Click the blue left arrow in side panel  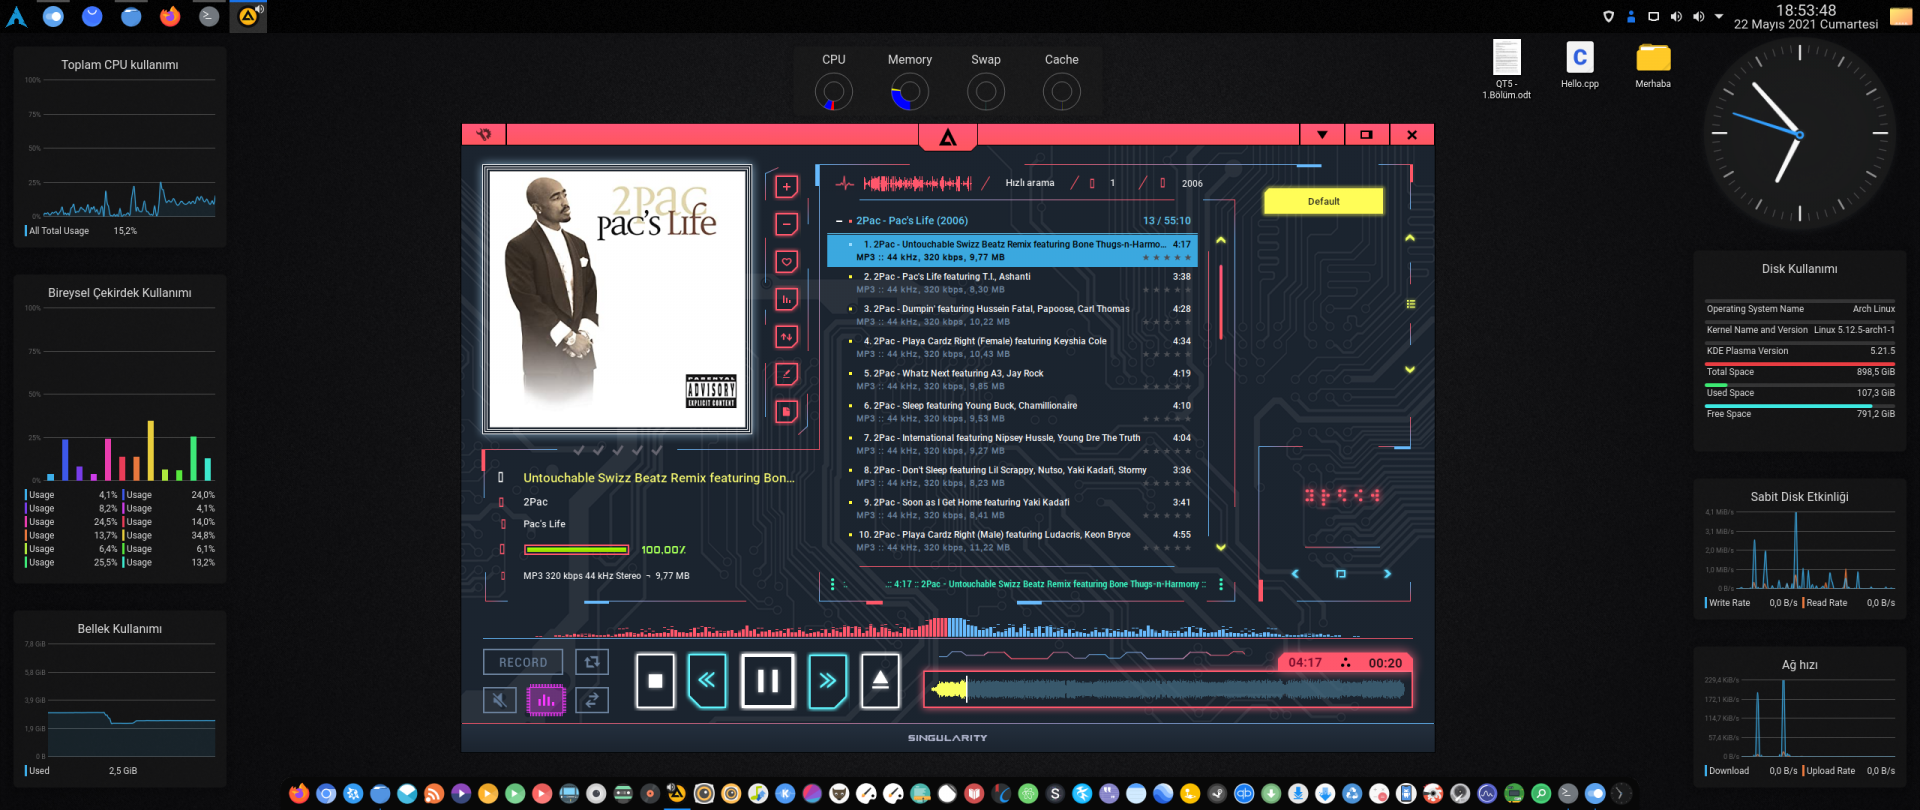[1295, 574]
